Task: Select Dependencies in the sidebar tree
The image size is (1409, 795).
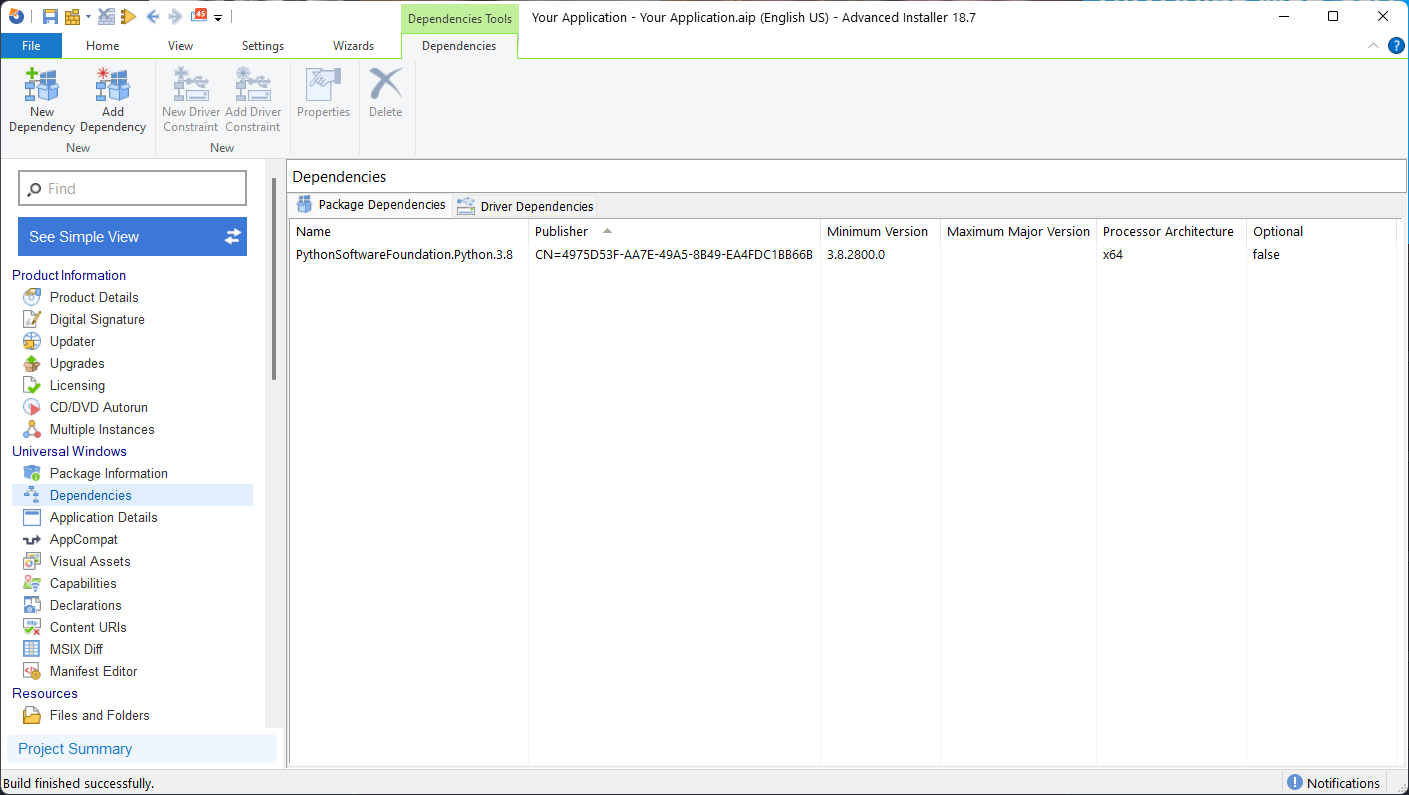Action: [x=132, y=495]
